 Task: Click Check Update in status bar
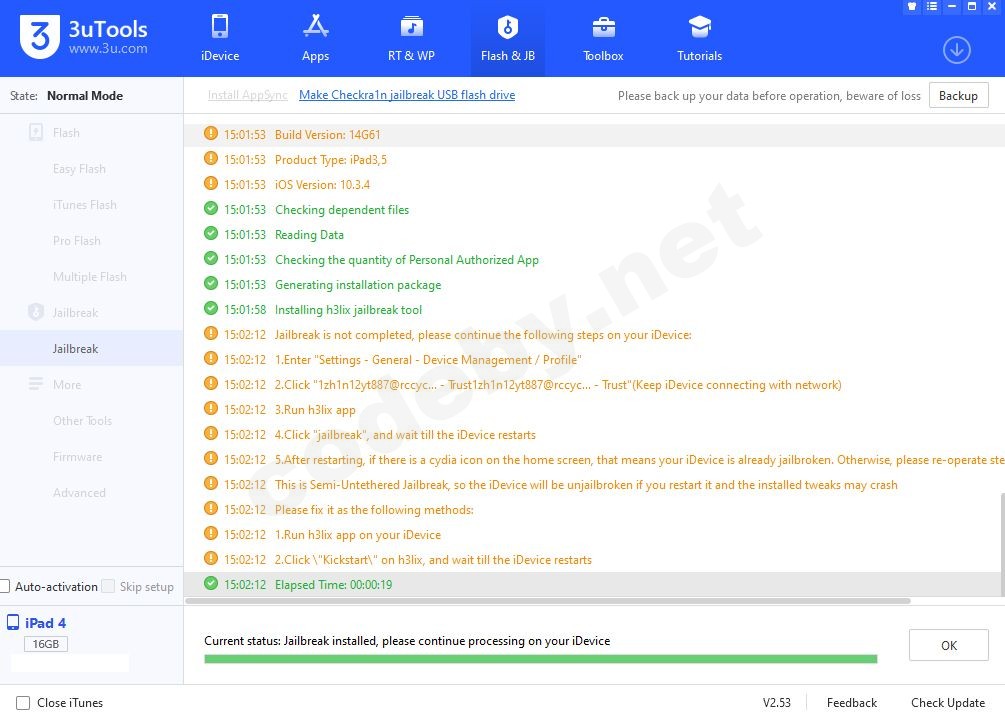pos(948,703)
